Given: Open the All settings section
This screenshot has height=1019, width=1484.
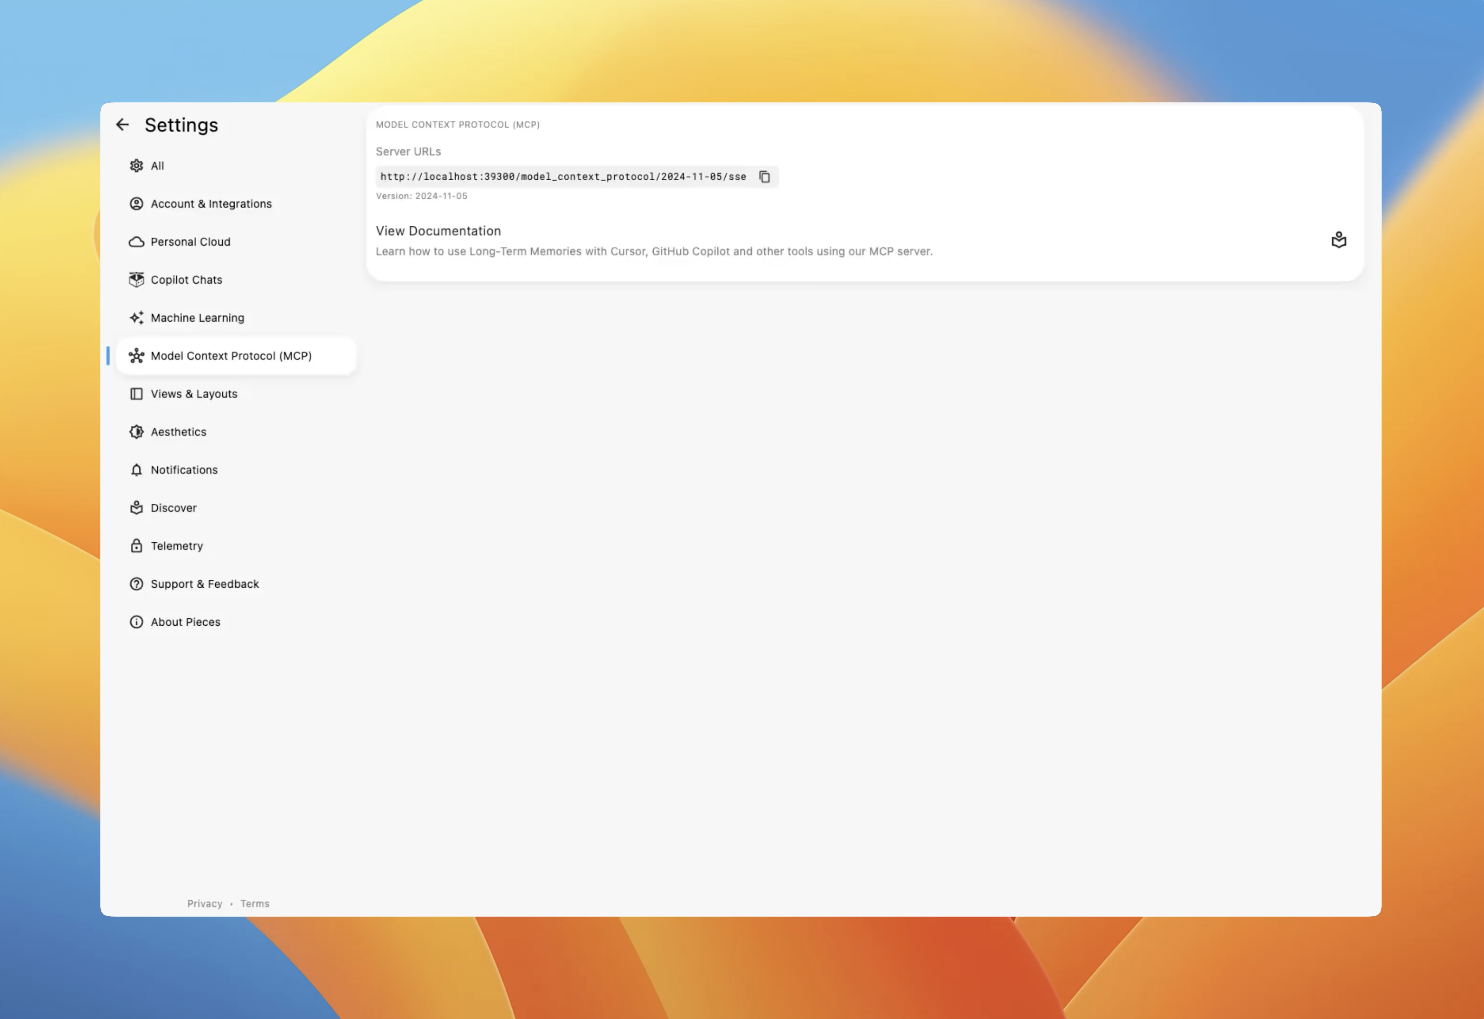Looking at the screenshot, I should pyautogui.click(x=236, y=166).
